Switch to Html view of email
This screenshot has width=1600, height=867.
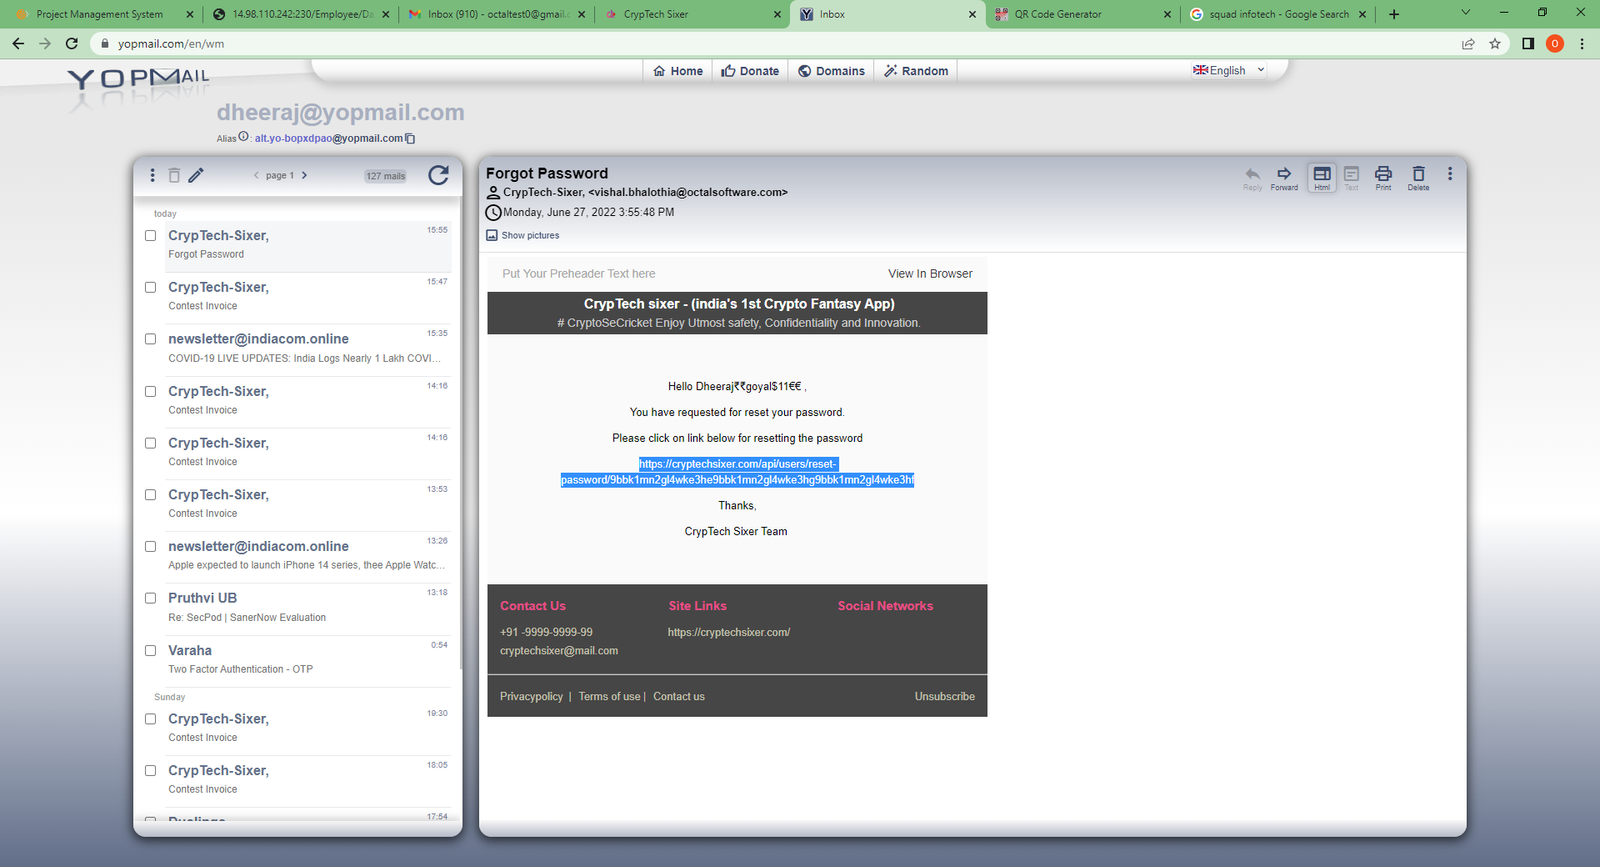pos(1322,176)
